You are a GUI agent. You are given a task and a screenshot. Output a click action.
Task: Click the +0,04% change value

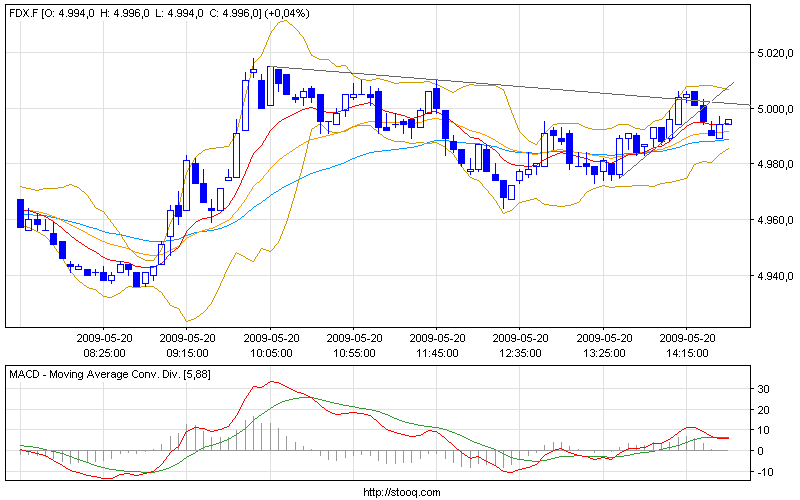286,14
